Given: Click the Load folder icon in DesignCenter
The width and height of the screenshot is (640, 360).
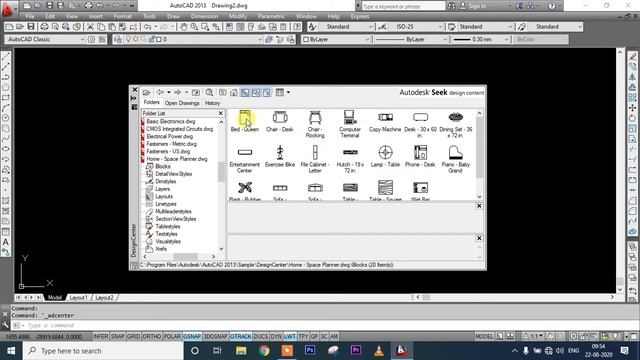Looking at the screenshot, I should [x=146, y=92].
